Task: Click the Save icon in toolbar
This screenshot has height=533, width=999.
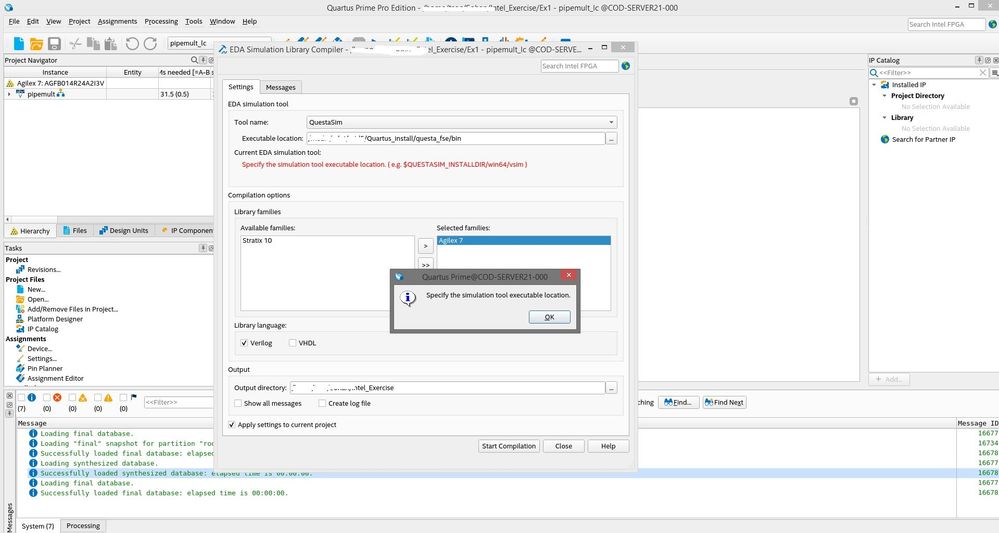Action: coord(55,44)
